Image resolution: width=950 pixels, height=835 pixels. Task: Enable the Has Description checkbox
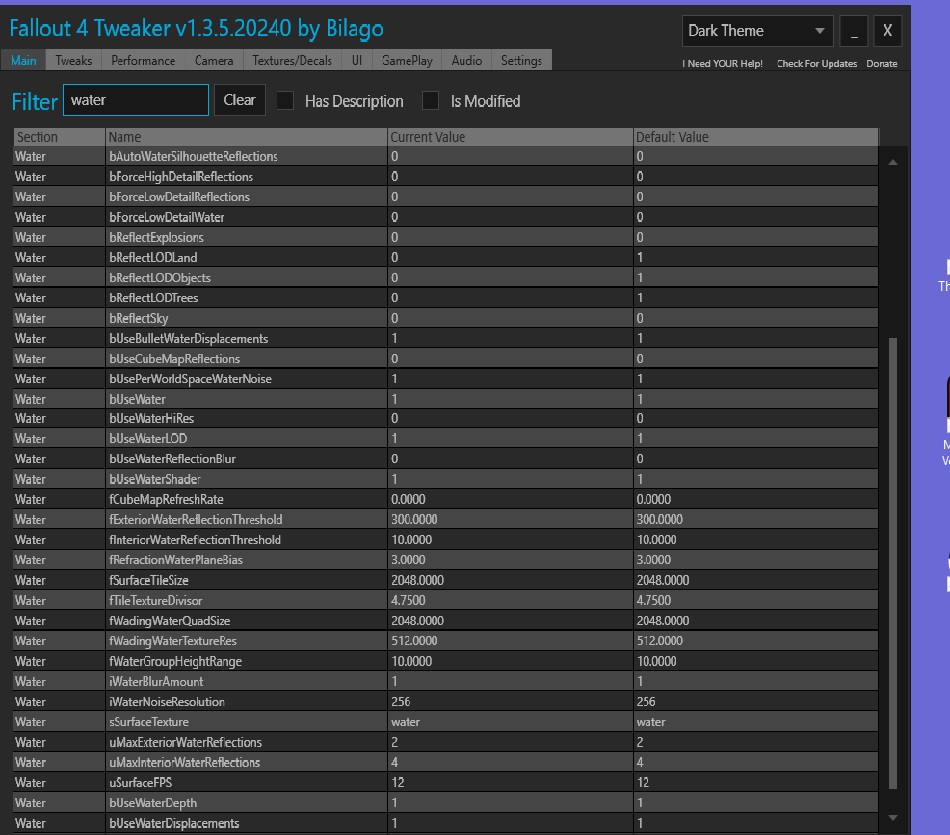pyautogui.click(x=286, y=101)
